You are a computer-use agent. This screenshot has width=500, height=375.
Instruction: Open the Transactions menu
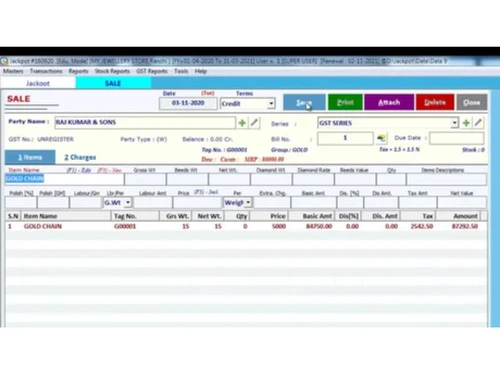pyautogui.click(x=46, y=71)
